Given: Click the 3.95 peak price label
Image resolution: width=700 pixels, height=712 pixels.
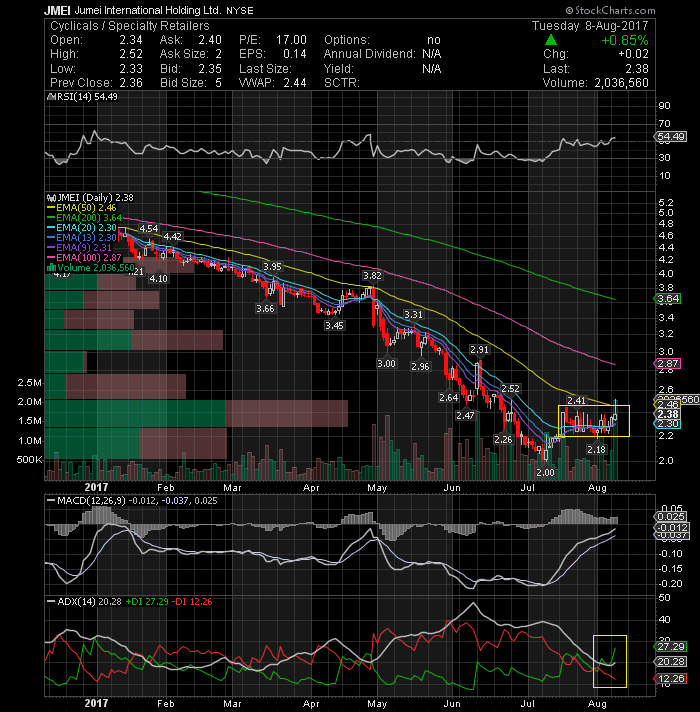Looking at the screenshot, I should 272,267.
